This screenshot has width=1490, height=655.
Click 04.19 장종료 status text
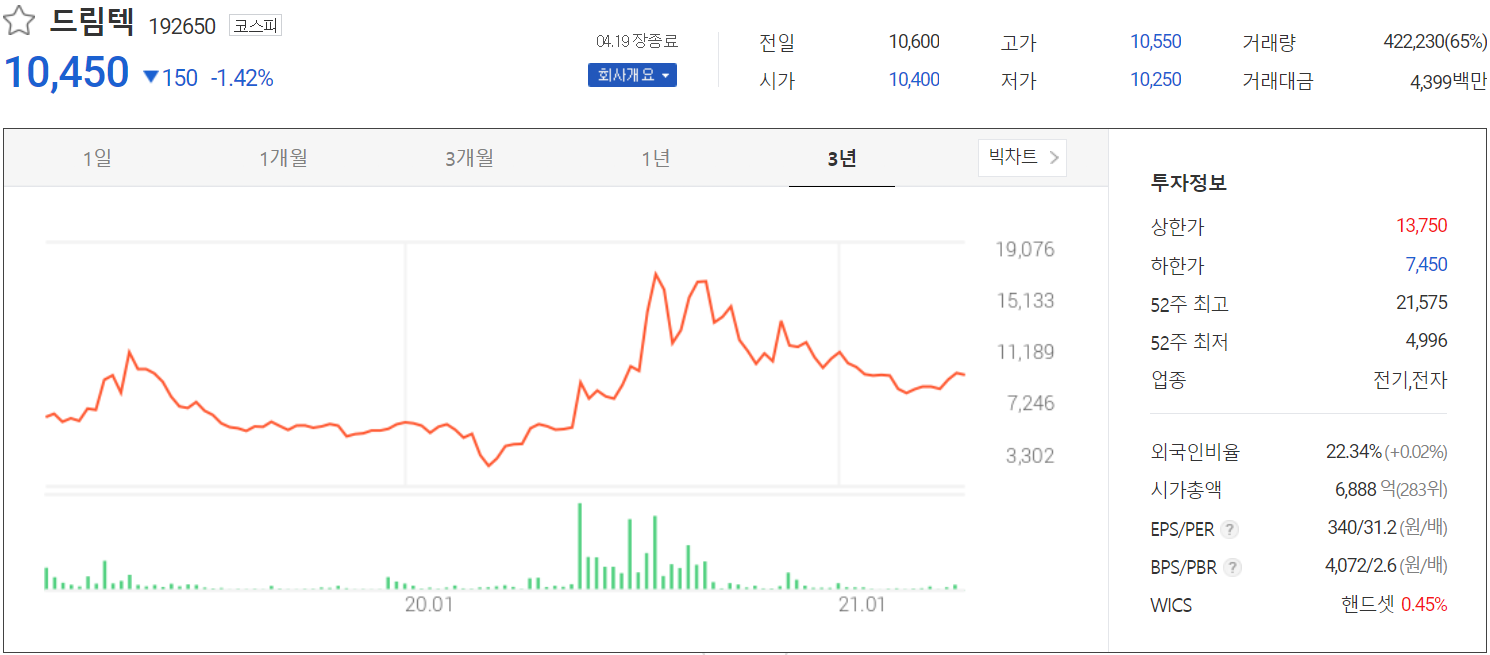tap(636, 41)
